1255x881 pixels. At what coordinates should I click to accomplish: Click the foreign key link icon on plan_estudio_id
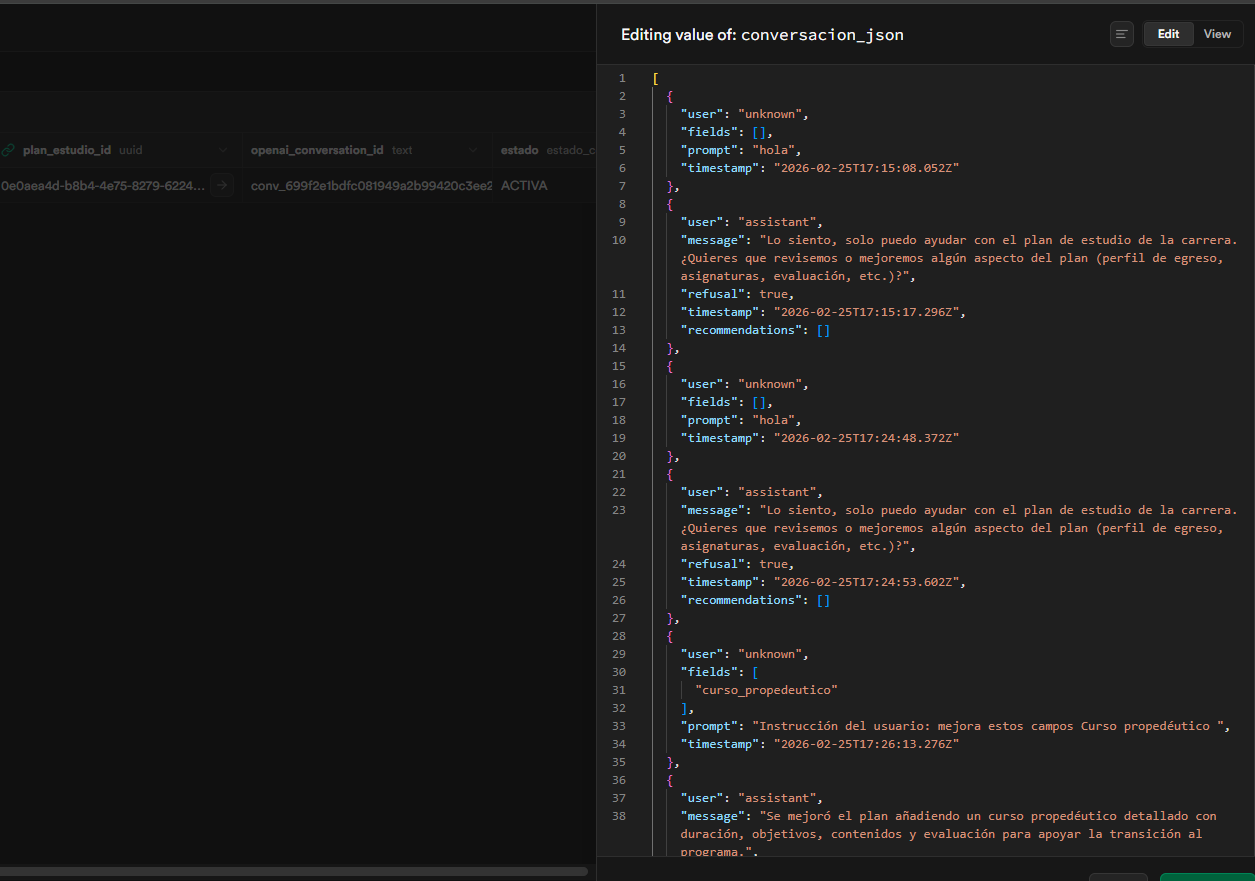click(x=8, y=150)
